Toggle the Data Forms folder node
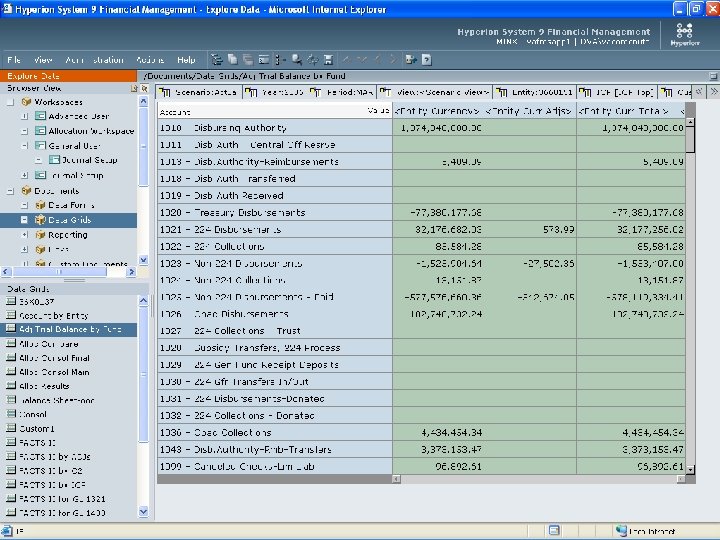720x540 pixels. point(24,205)
